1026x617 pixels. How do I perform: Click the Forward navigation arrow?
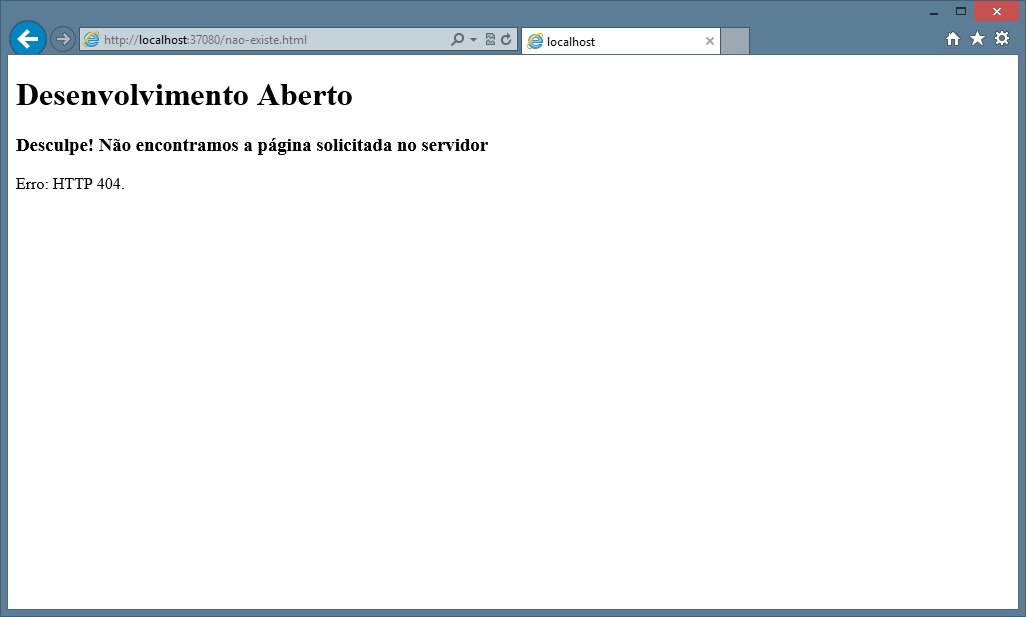click(63, 39)
